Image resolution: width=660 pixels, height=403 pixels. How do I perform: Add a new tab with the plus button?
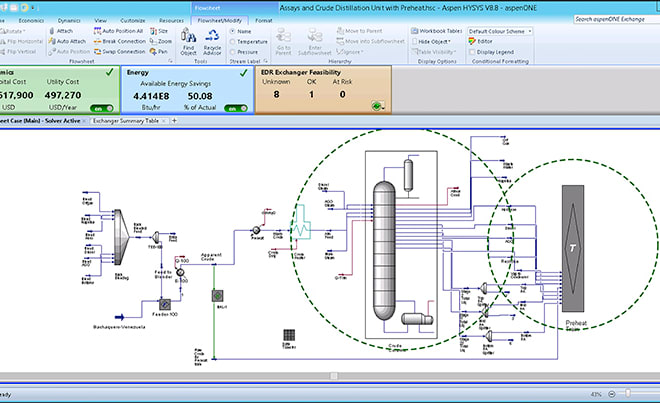point(174,121)
